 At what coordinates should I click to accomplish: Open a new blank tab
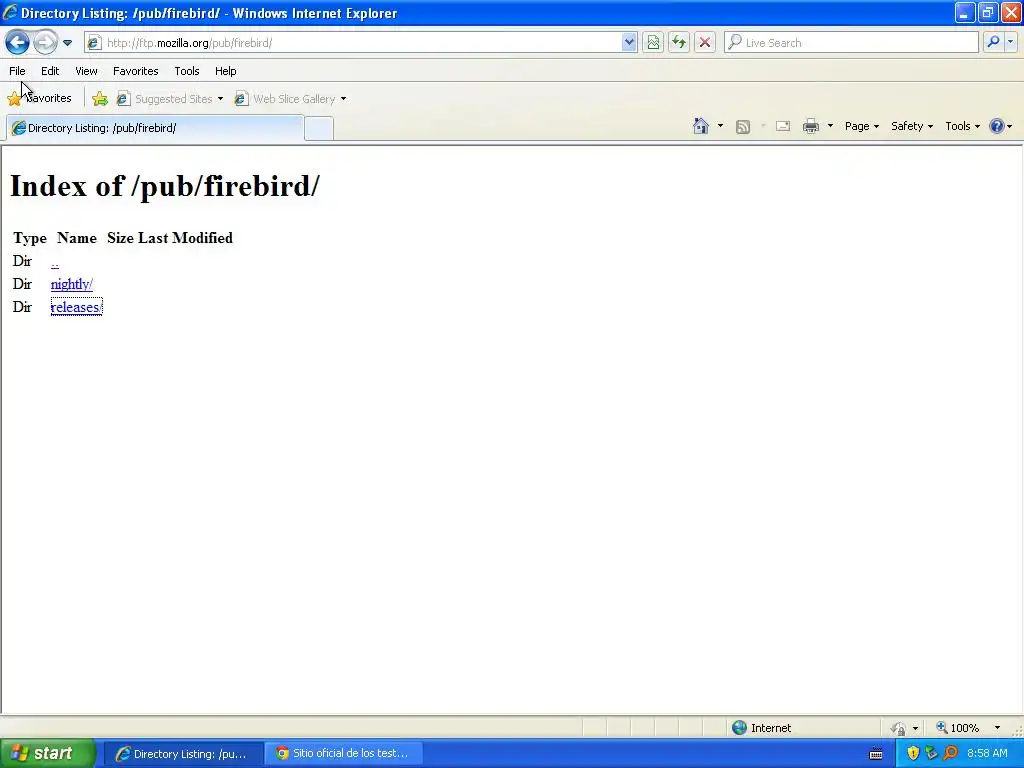click(x=319, y=128)
